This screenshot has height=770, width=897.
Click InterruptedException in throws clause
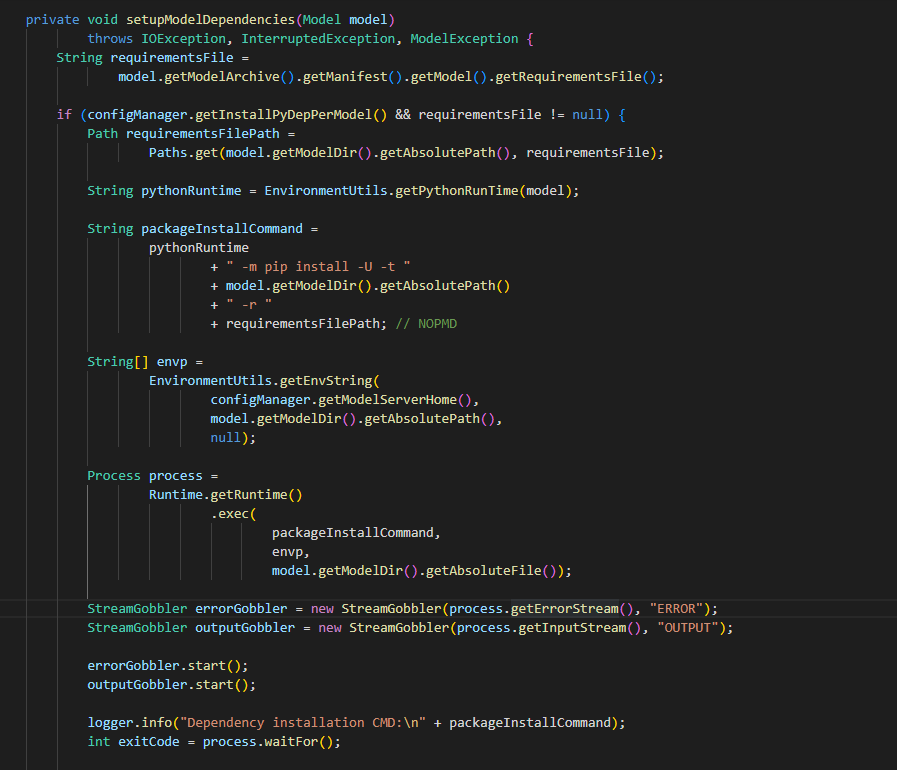click(317, 39)
